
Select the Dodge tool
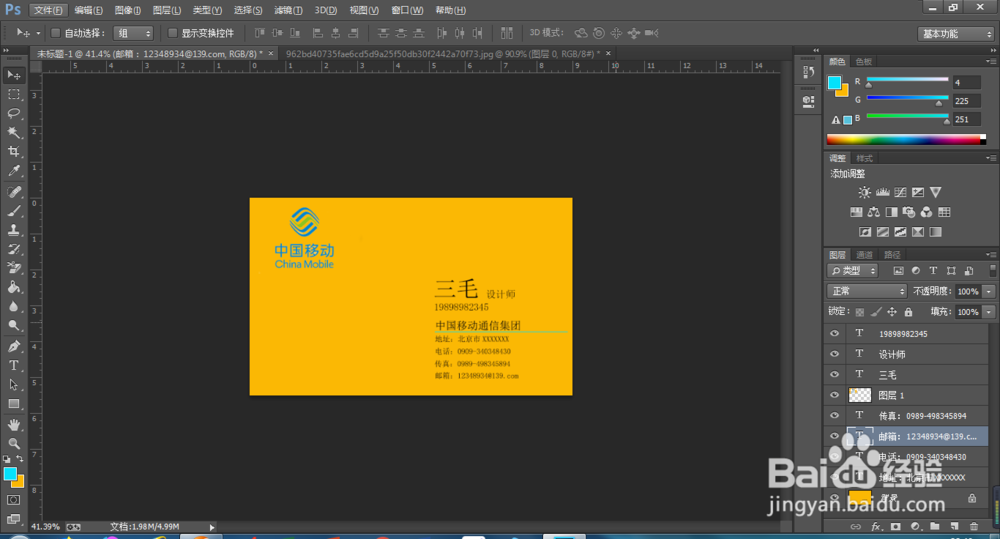[13, 325]
